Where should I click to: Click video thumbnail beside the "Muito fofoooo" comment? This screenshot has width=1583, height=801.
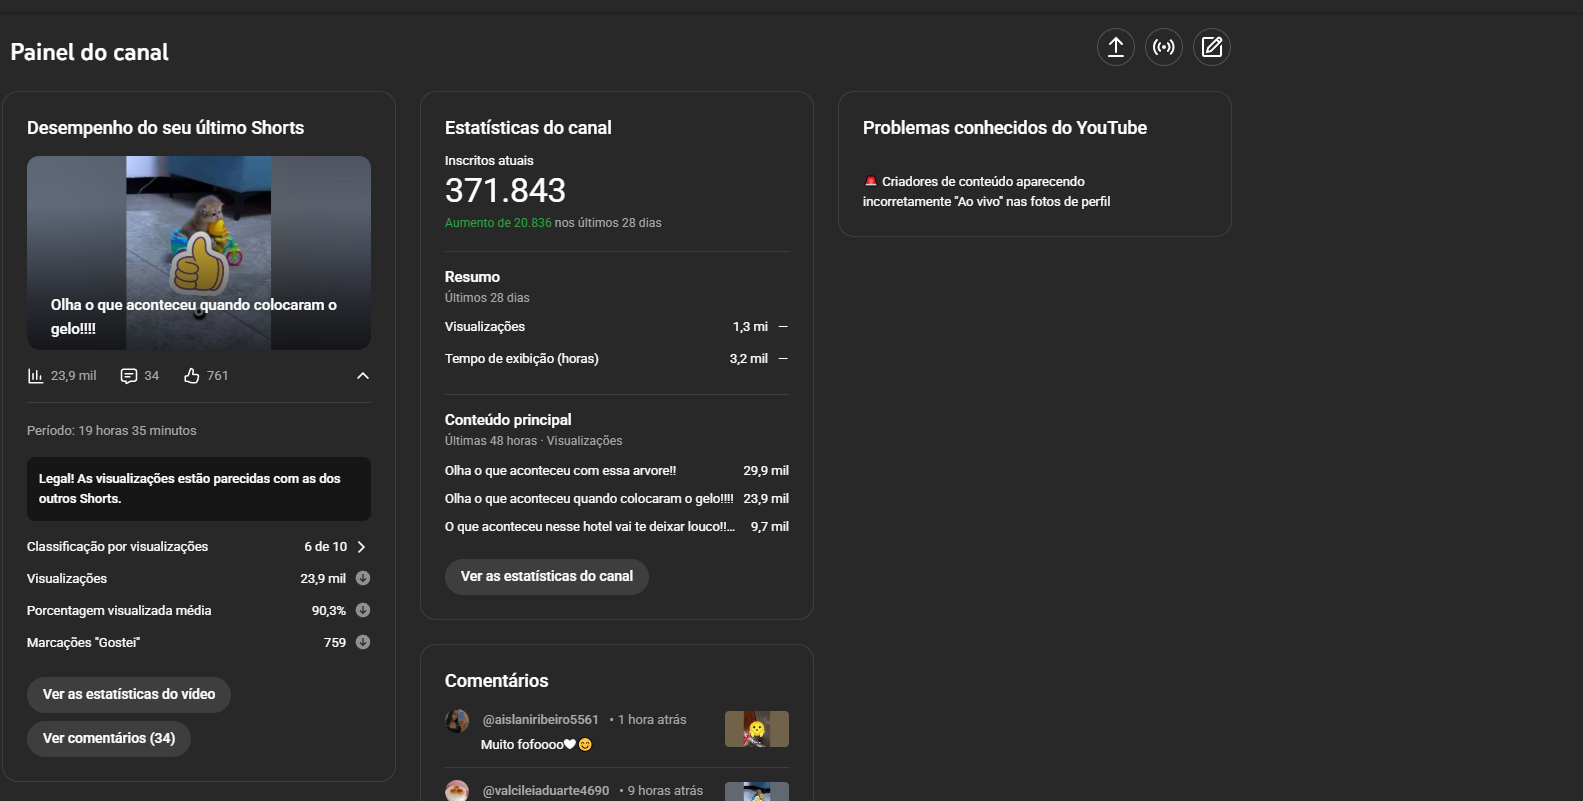[757, 729]
